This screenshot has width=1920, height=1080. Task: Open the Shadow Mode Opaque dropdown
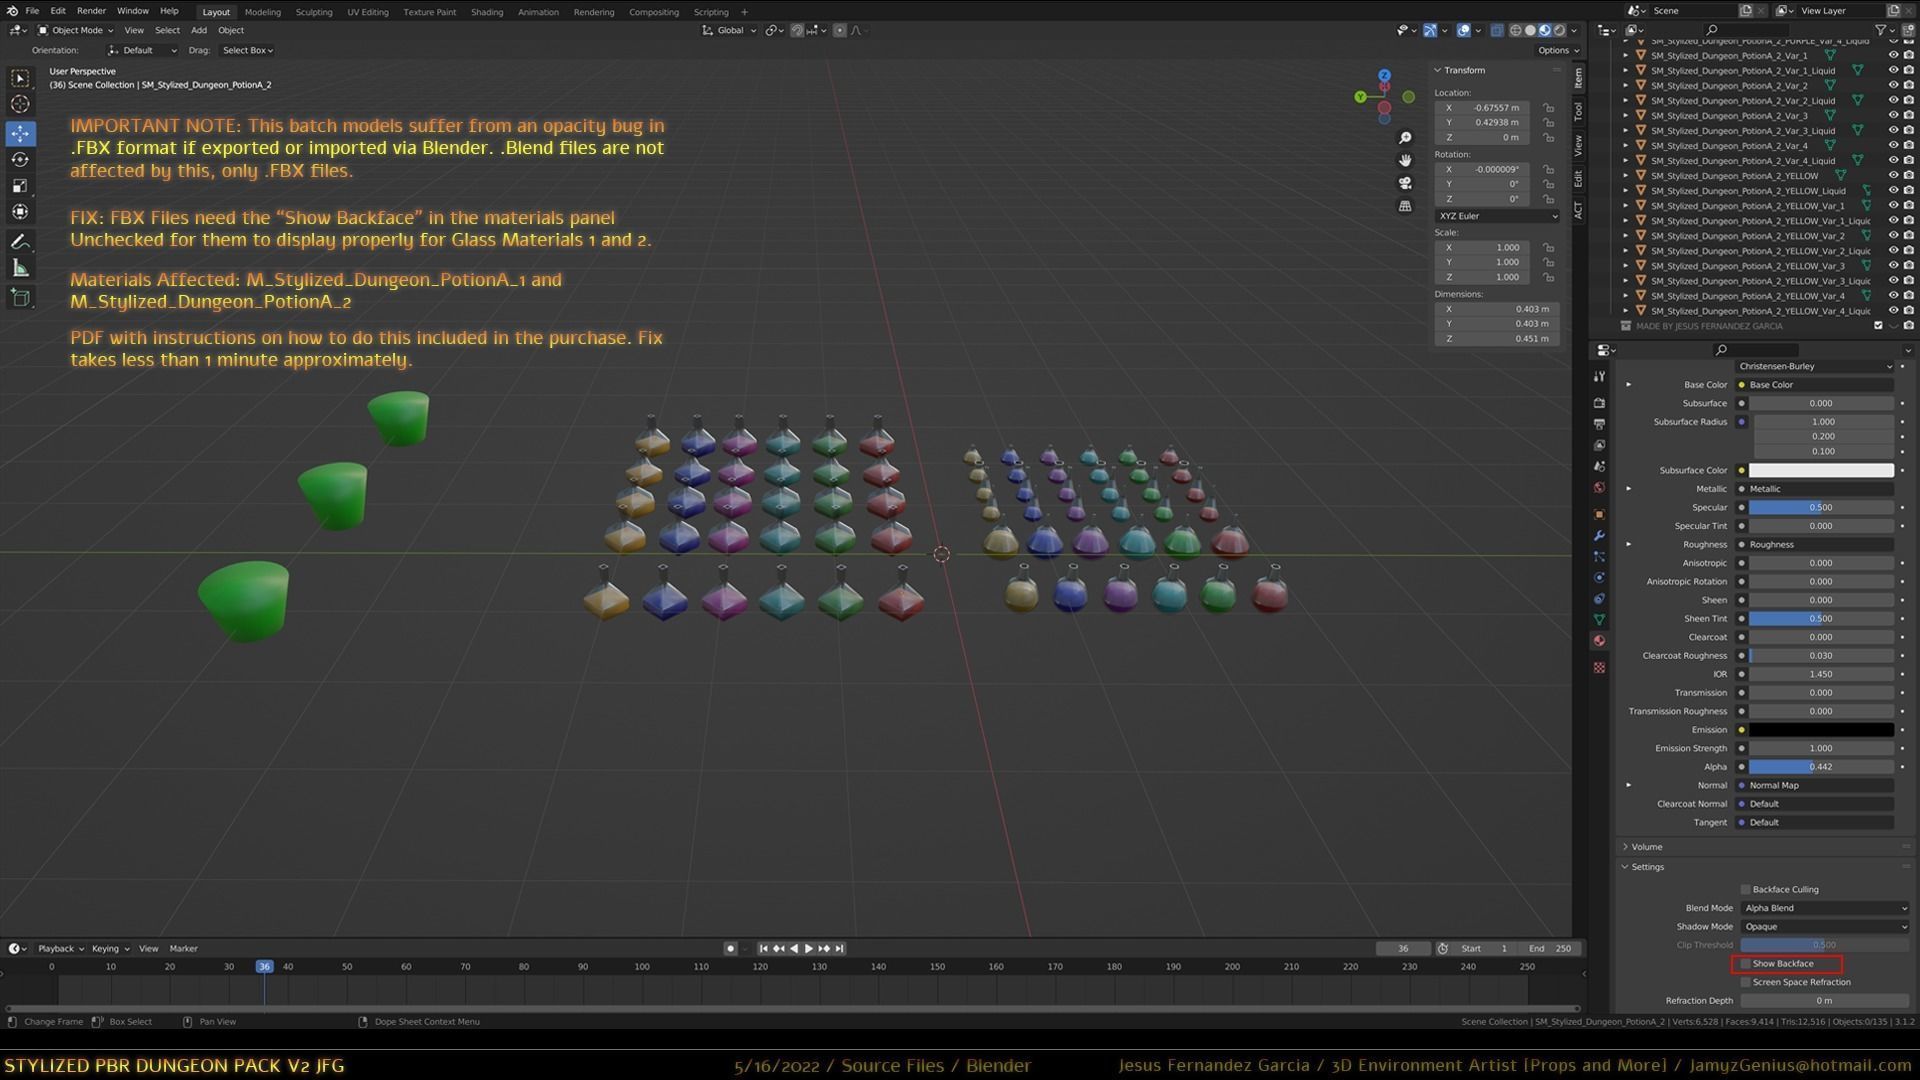(1824, 927)
